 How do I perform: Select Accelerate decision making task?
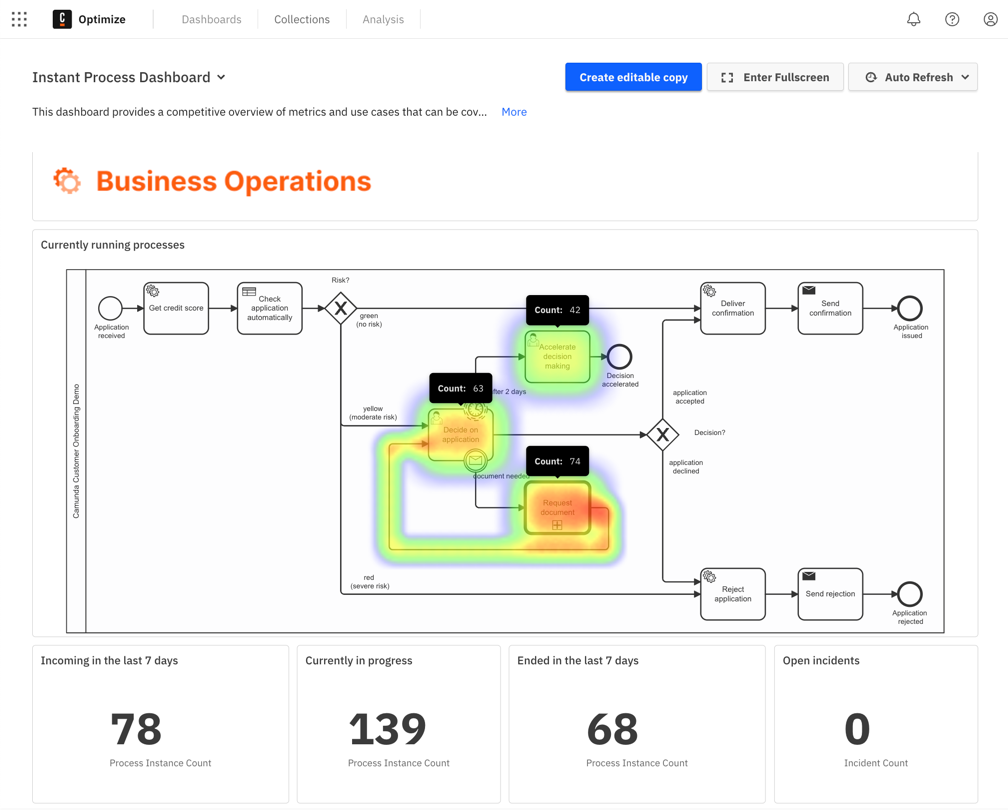557,357
